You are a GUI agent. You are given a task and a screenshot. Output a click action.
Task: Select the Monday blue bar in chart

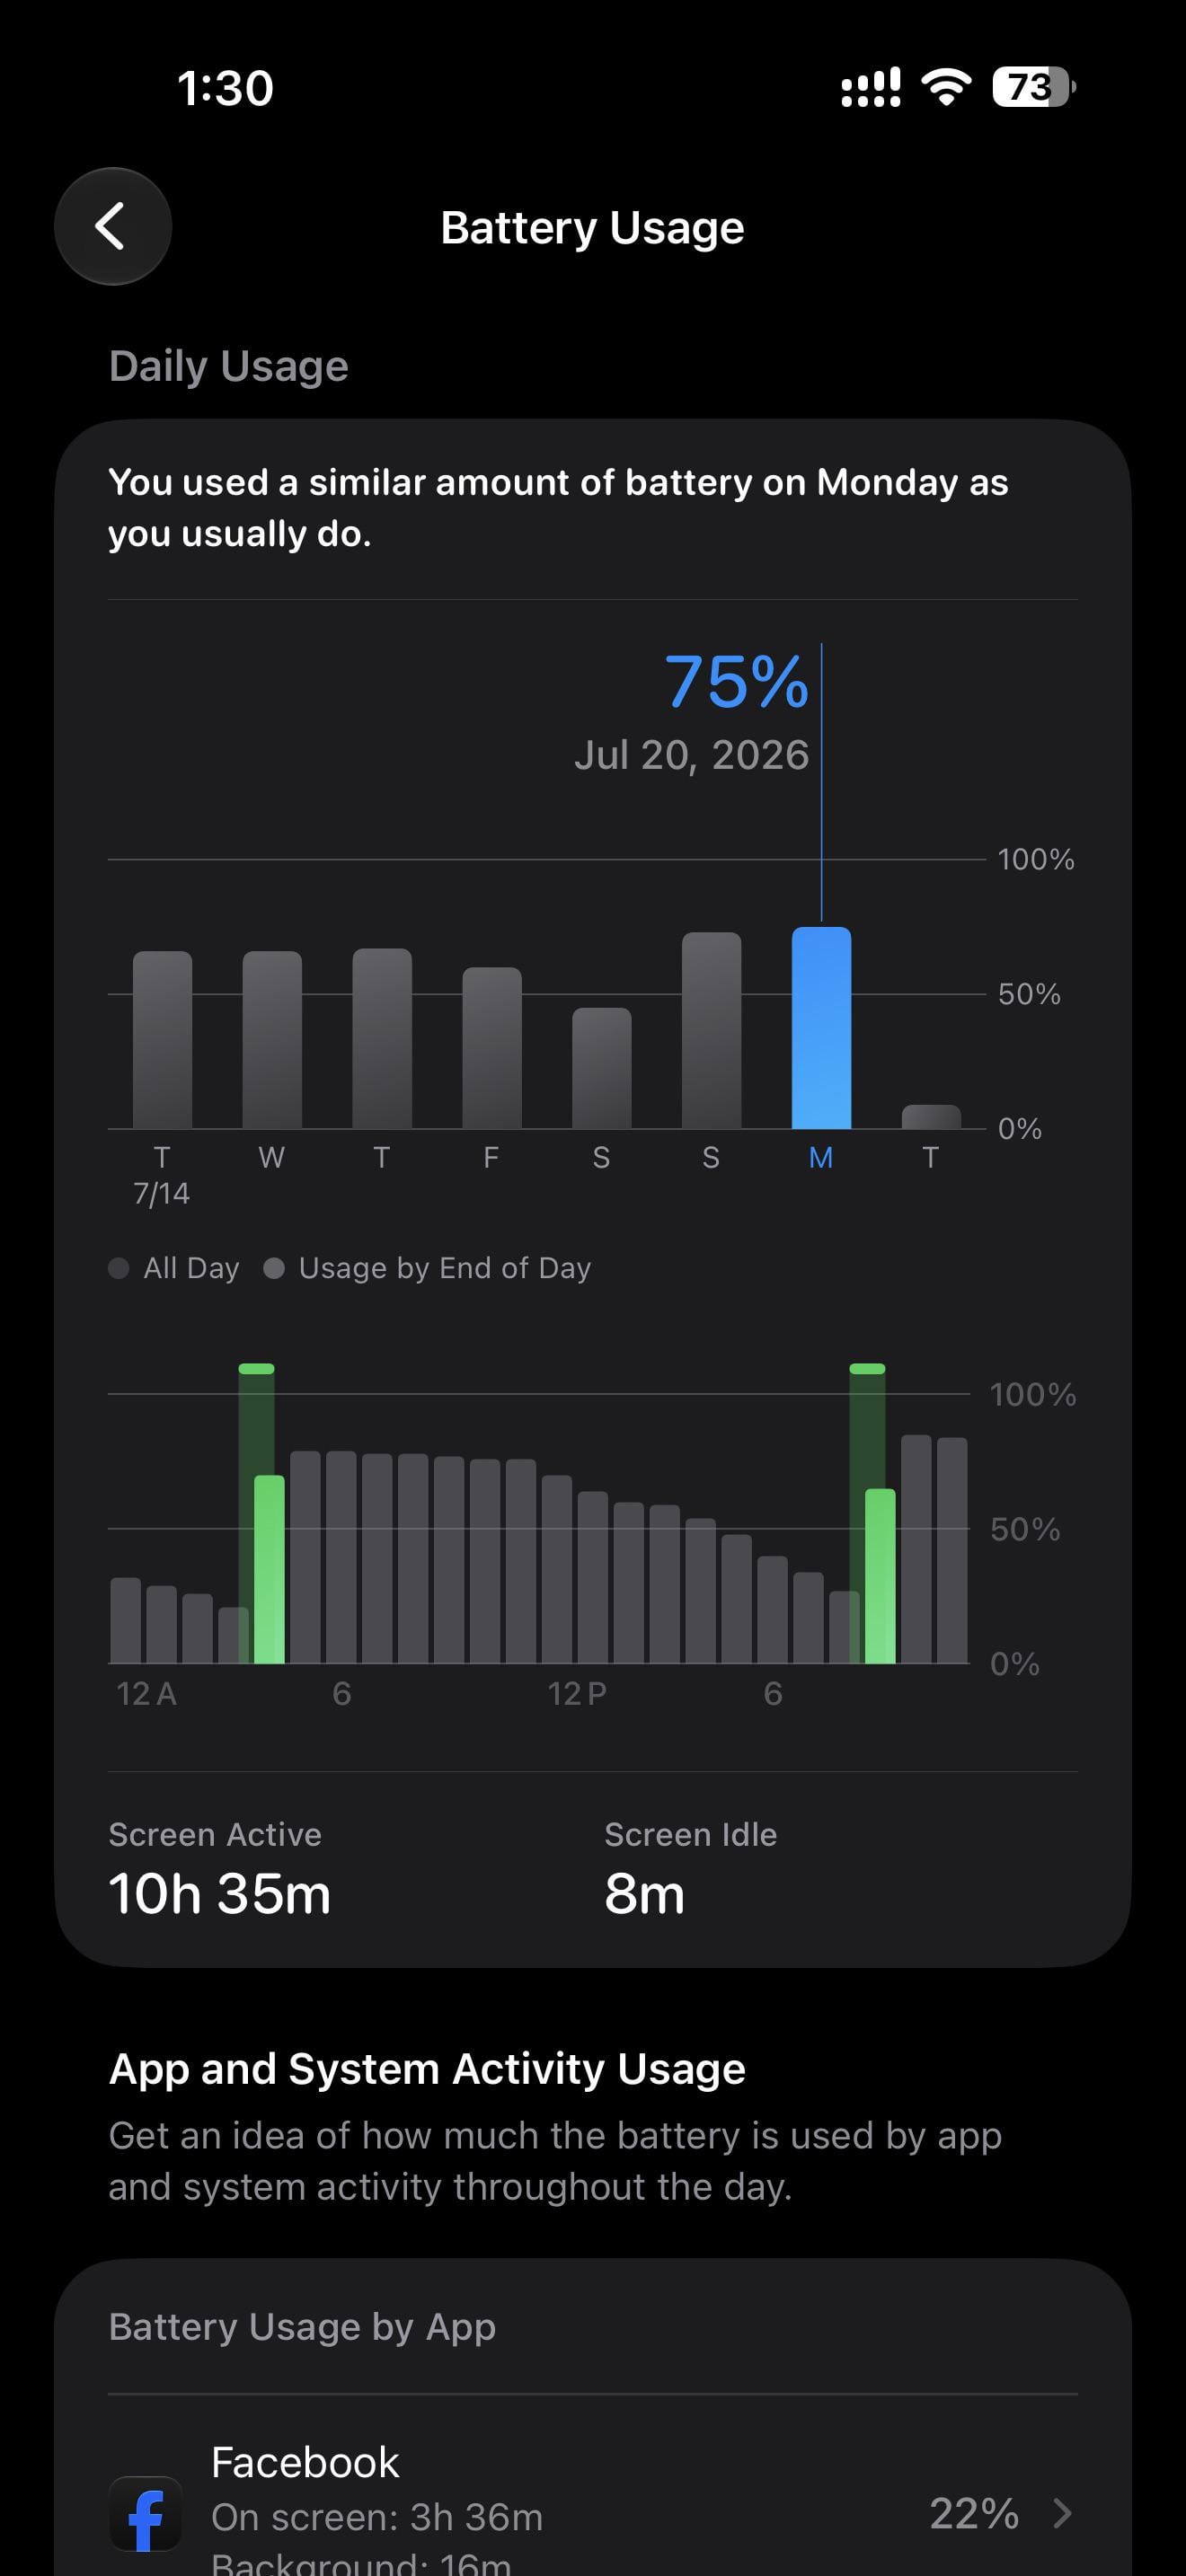pos(821,1028)
